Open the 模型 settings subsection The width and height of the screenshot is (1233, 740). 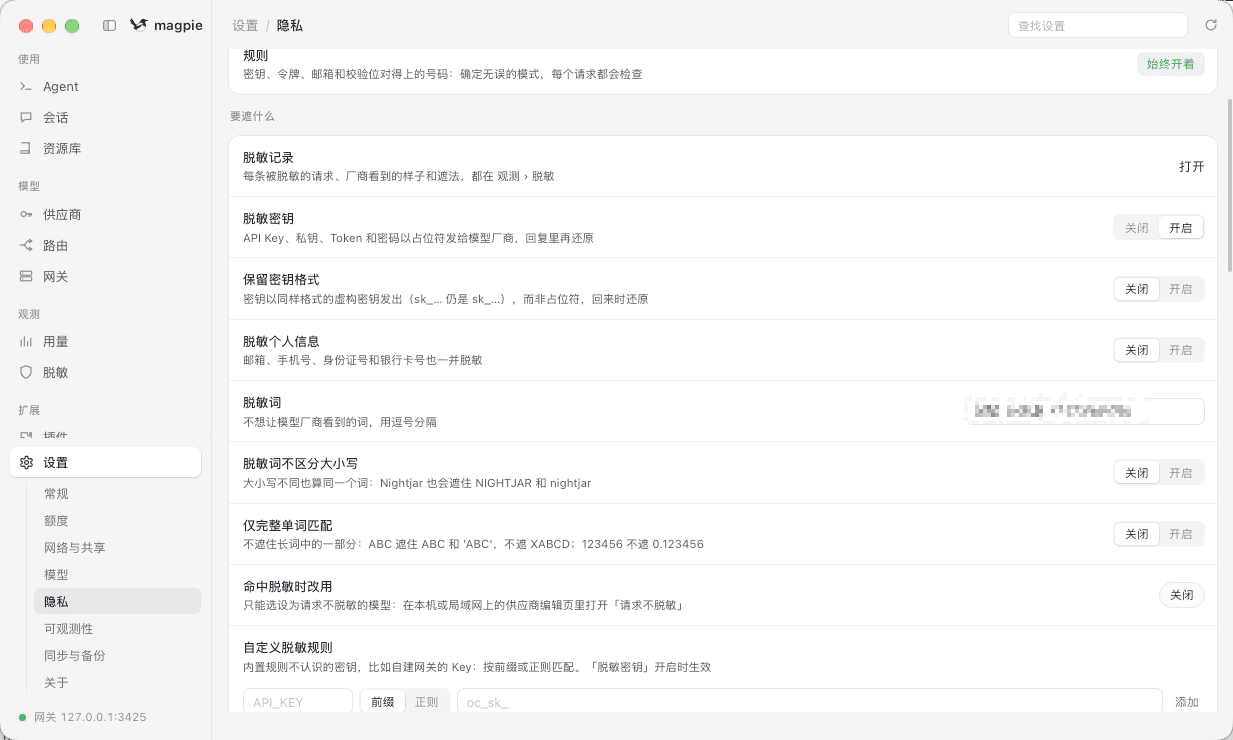pos(117,575)
